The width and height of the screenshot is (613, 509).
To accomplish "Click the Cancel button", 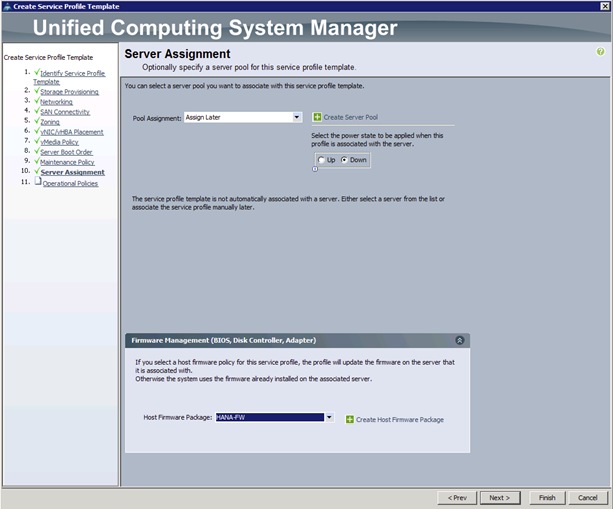I will coord(588,498).
